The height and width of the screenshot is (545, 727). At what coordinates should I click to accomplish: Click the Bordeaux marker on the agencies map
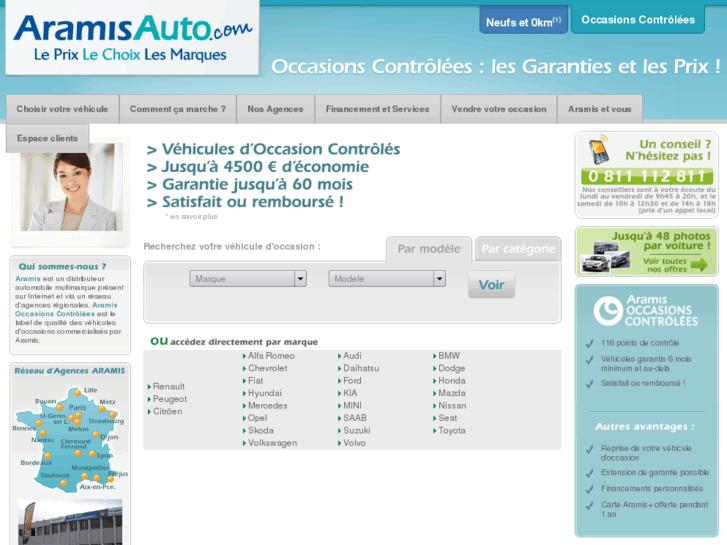(x=48, y=456)
